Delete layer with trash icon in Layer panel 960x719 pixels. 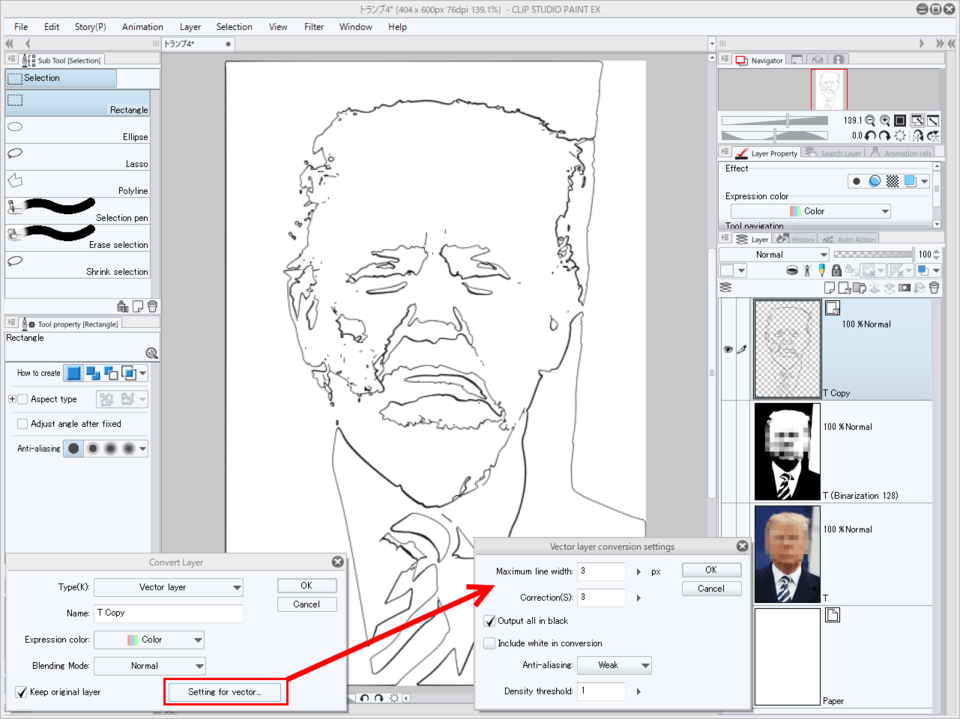pyautogui.click(x=934, y=288)
